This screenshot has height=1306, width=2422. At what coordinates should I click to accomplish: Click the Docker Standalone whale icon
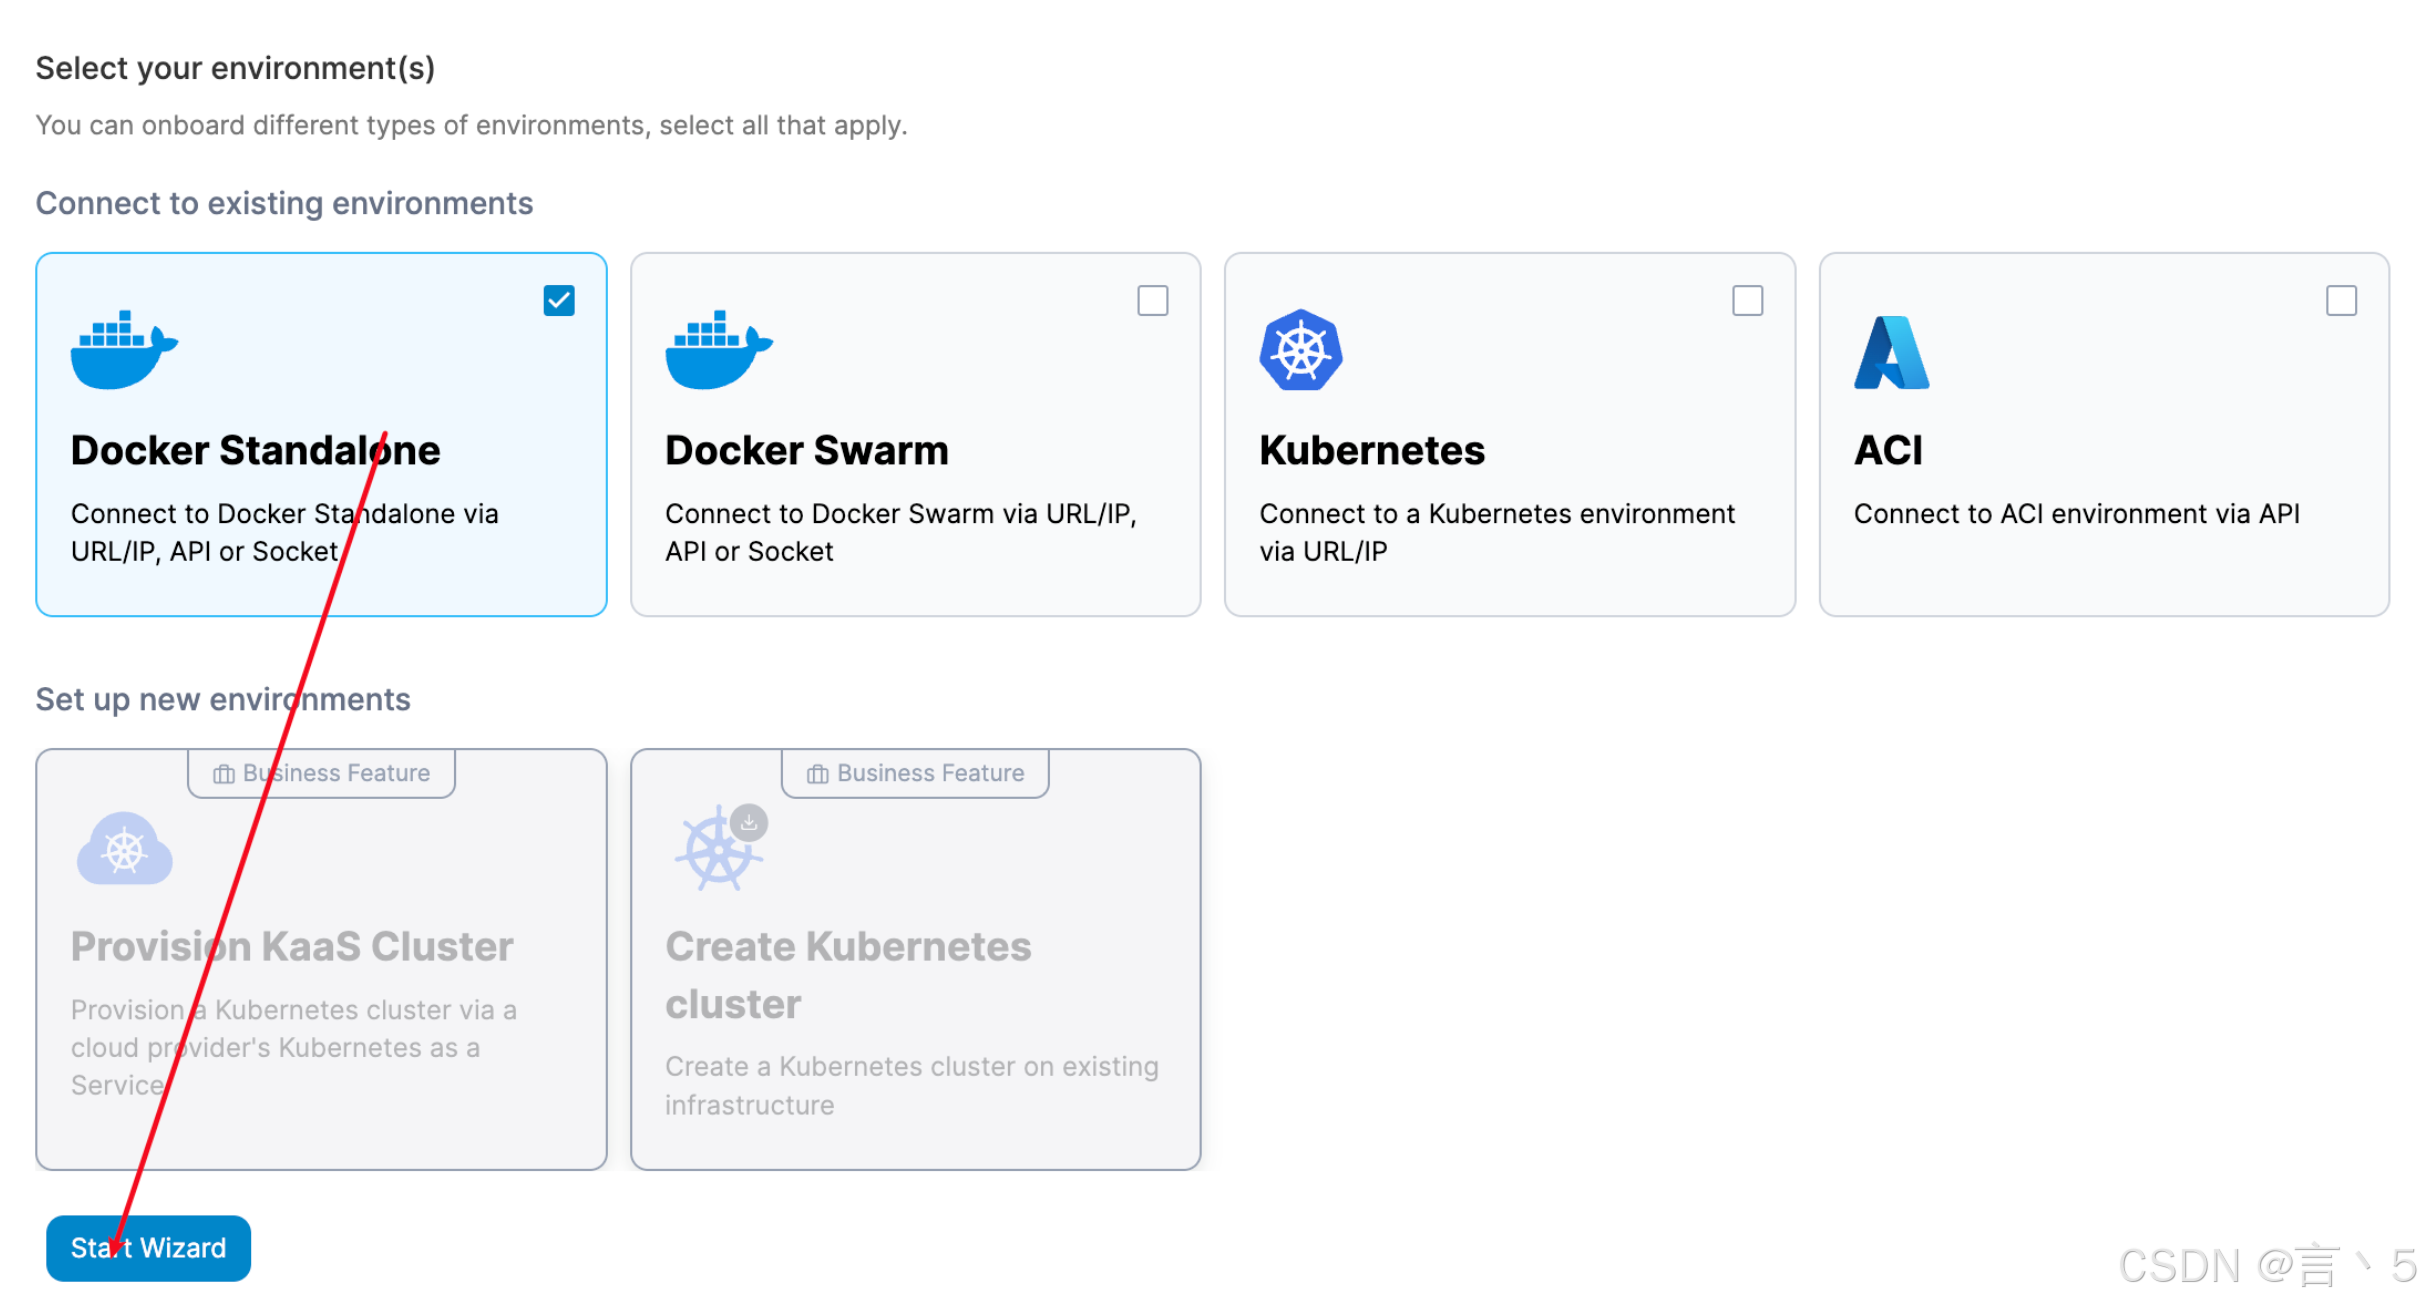pos(124,349)
